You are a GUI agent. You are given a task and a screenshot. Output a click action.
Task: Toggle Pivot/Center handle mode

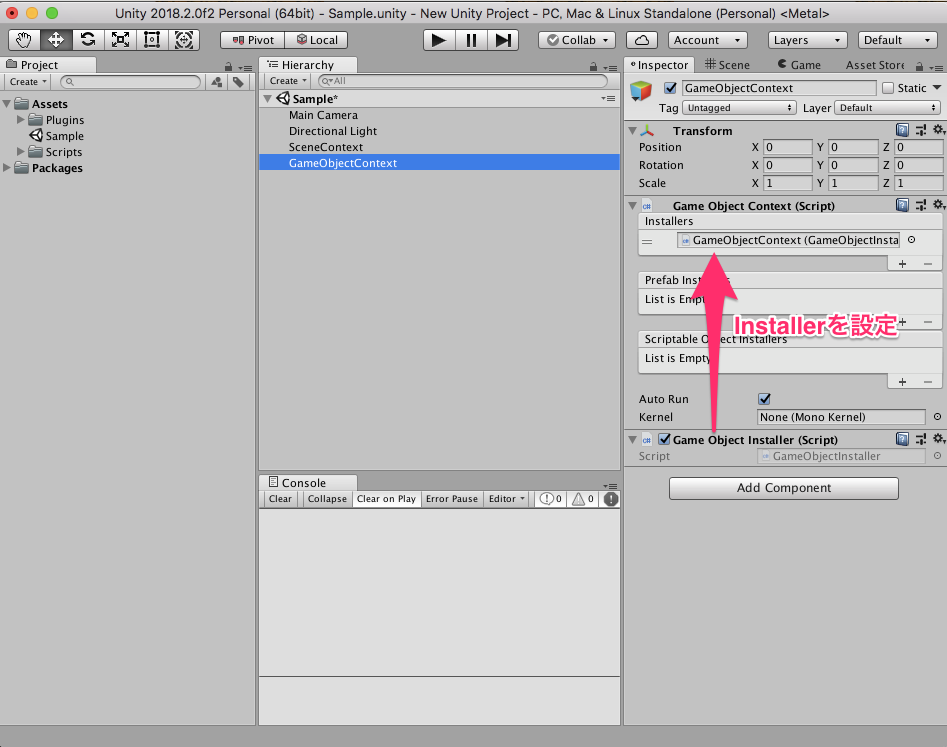point(252,40)
